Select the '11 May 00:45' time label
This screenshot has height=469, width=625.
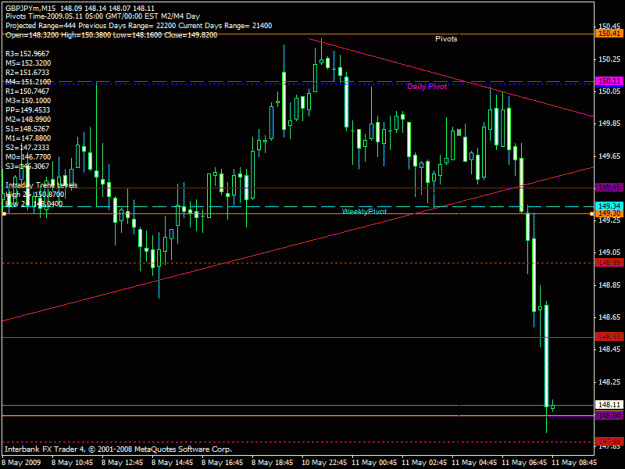(374, 462)
